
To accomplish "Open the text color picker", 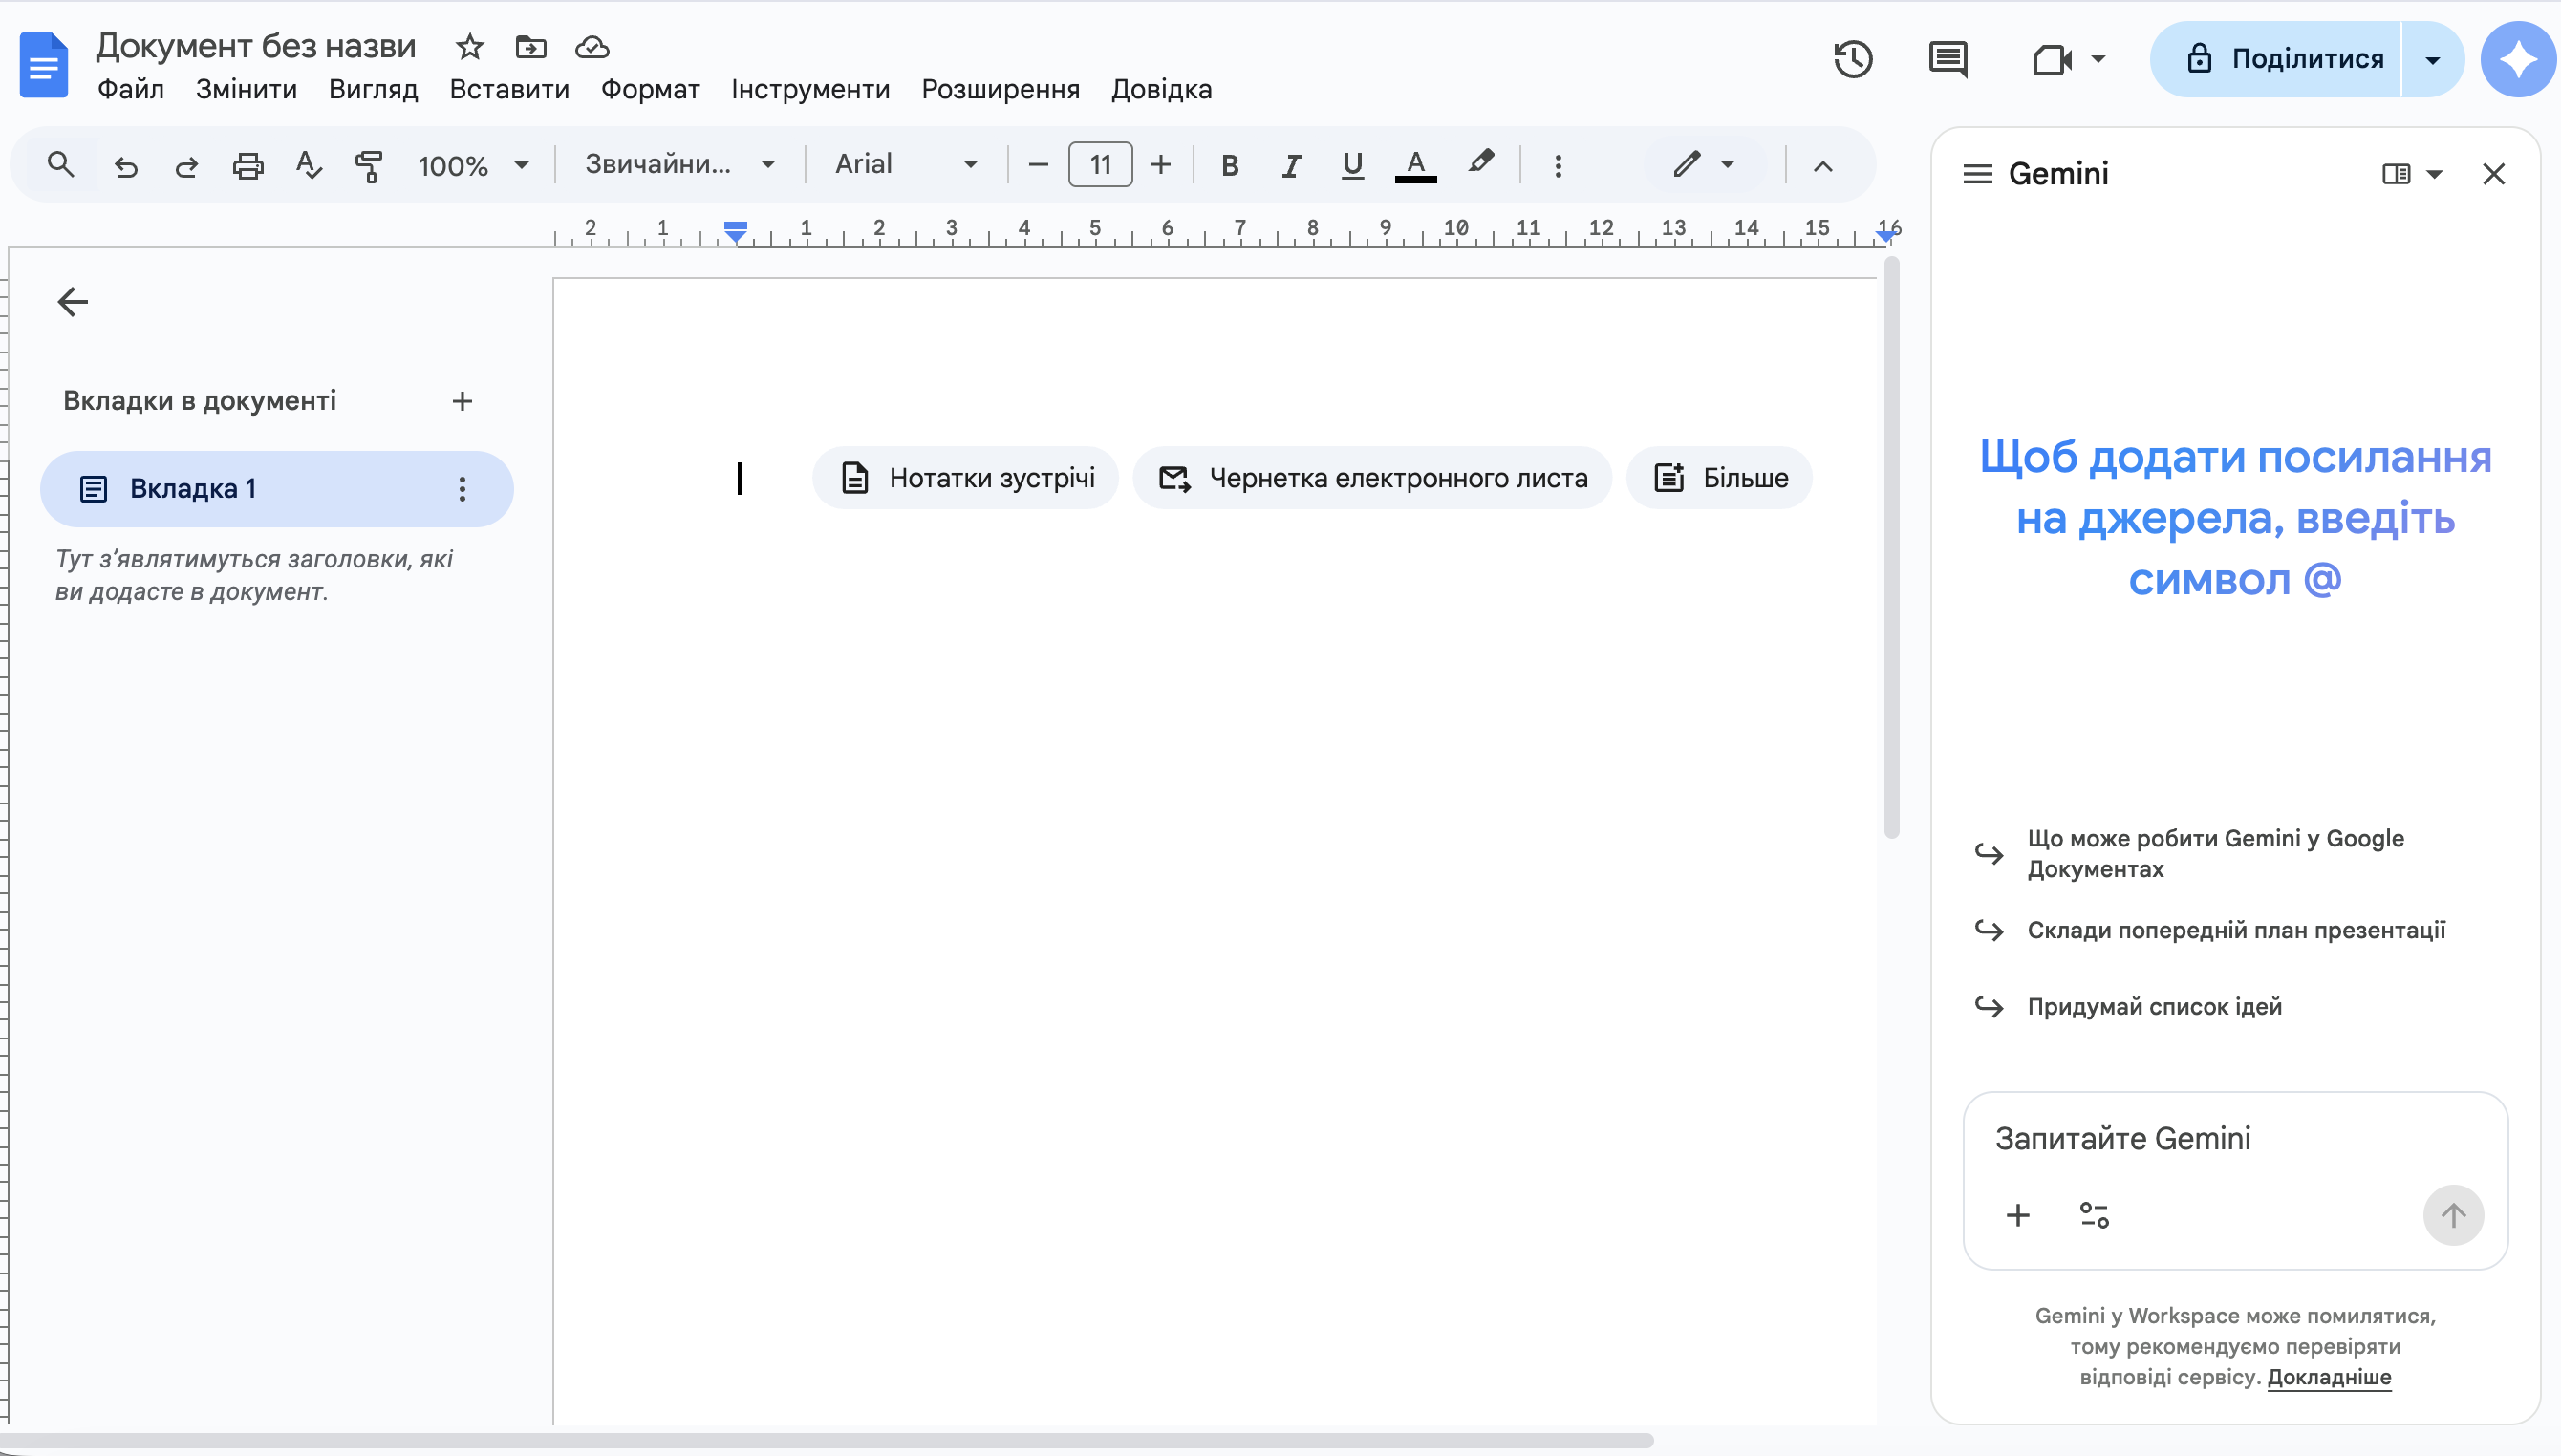I will 1415,165.
